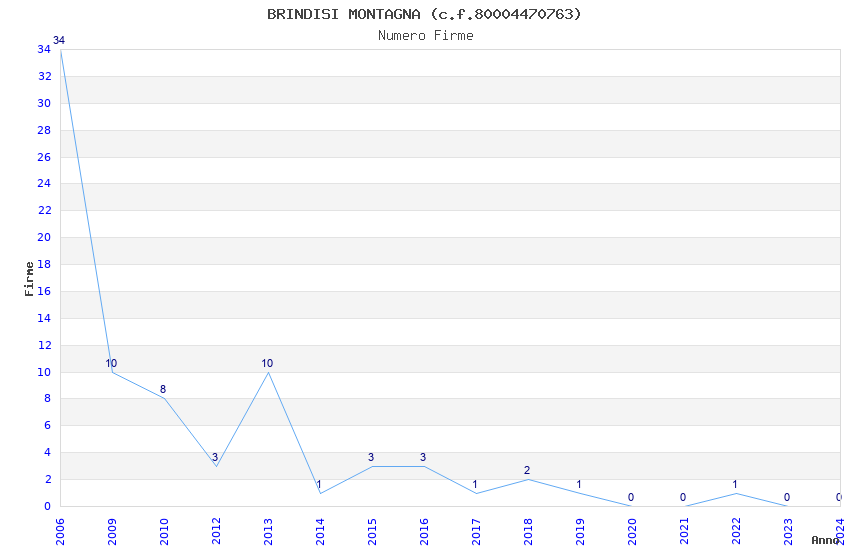
Task: Click year 2009 on the x-axis
Action: 112,532
